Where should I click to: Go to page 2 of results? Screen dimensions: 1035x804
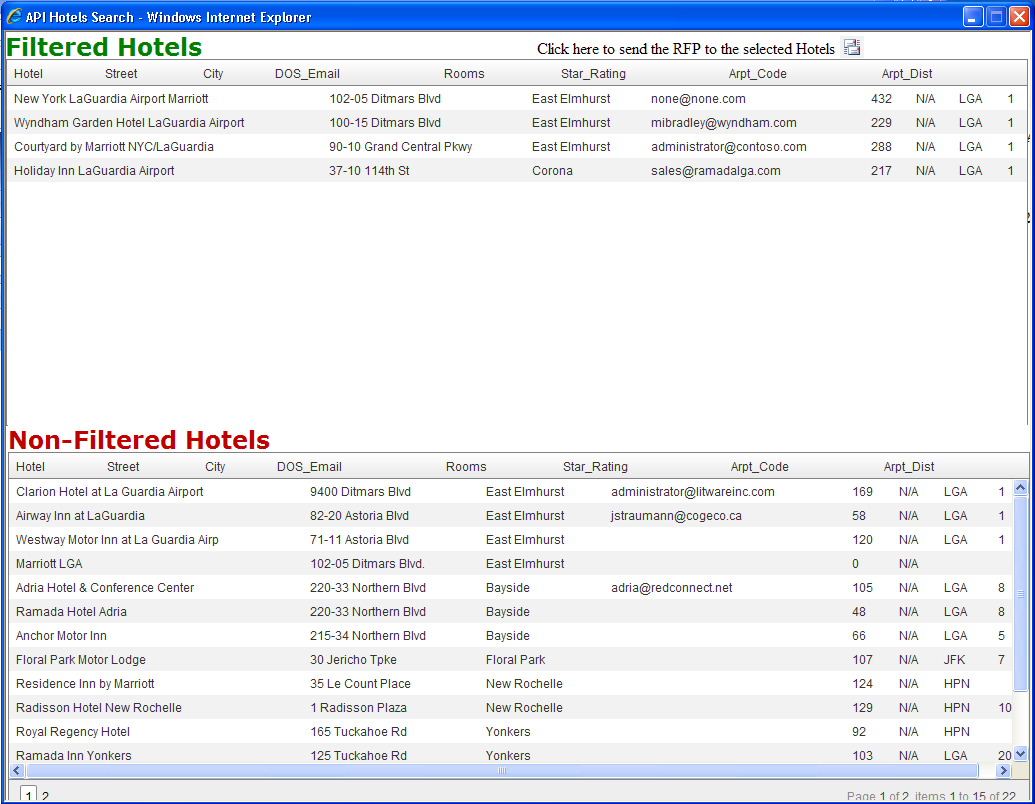pyautogui.click(x=45, y=796)
